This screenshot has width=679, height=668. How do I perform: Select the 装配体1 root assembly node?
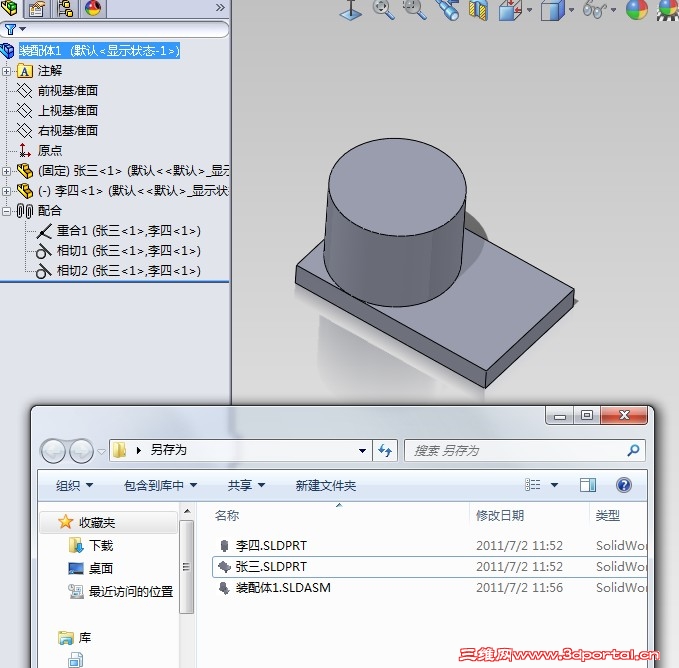coord(99,51)
